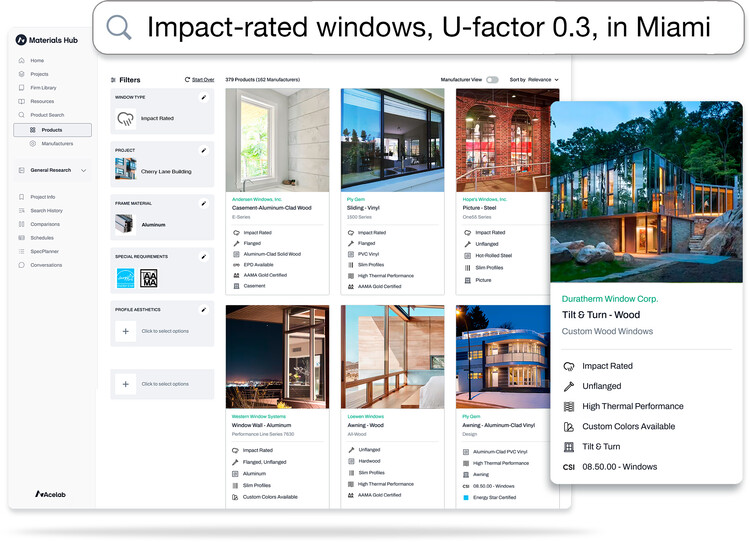Open the Picture Steel product image
The width and height of the screenshot is (750, 542).
pos(502,140)
